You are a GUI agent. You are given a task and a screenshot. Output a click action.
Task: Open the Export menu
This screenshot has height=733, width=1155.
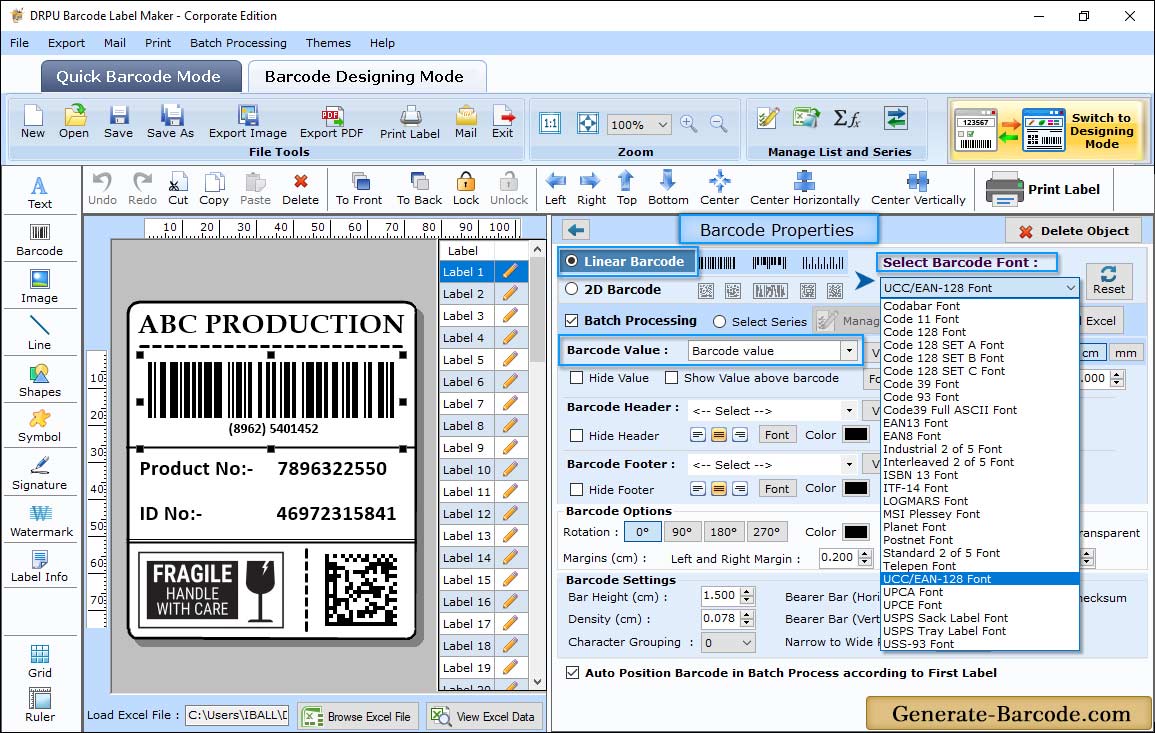point(66,43)
